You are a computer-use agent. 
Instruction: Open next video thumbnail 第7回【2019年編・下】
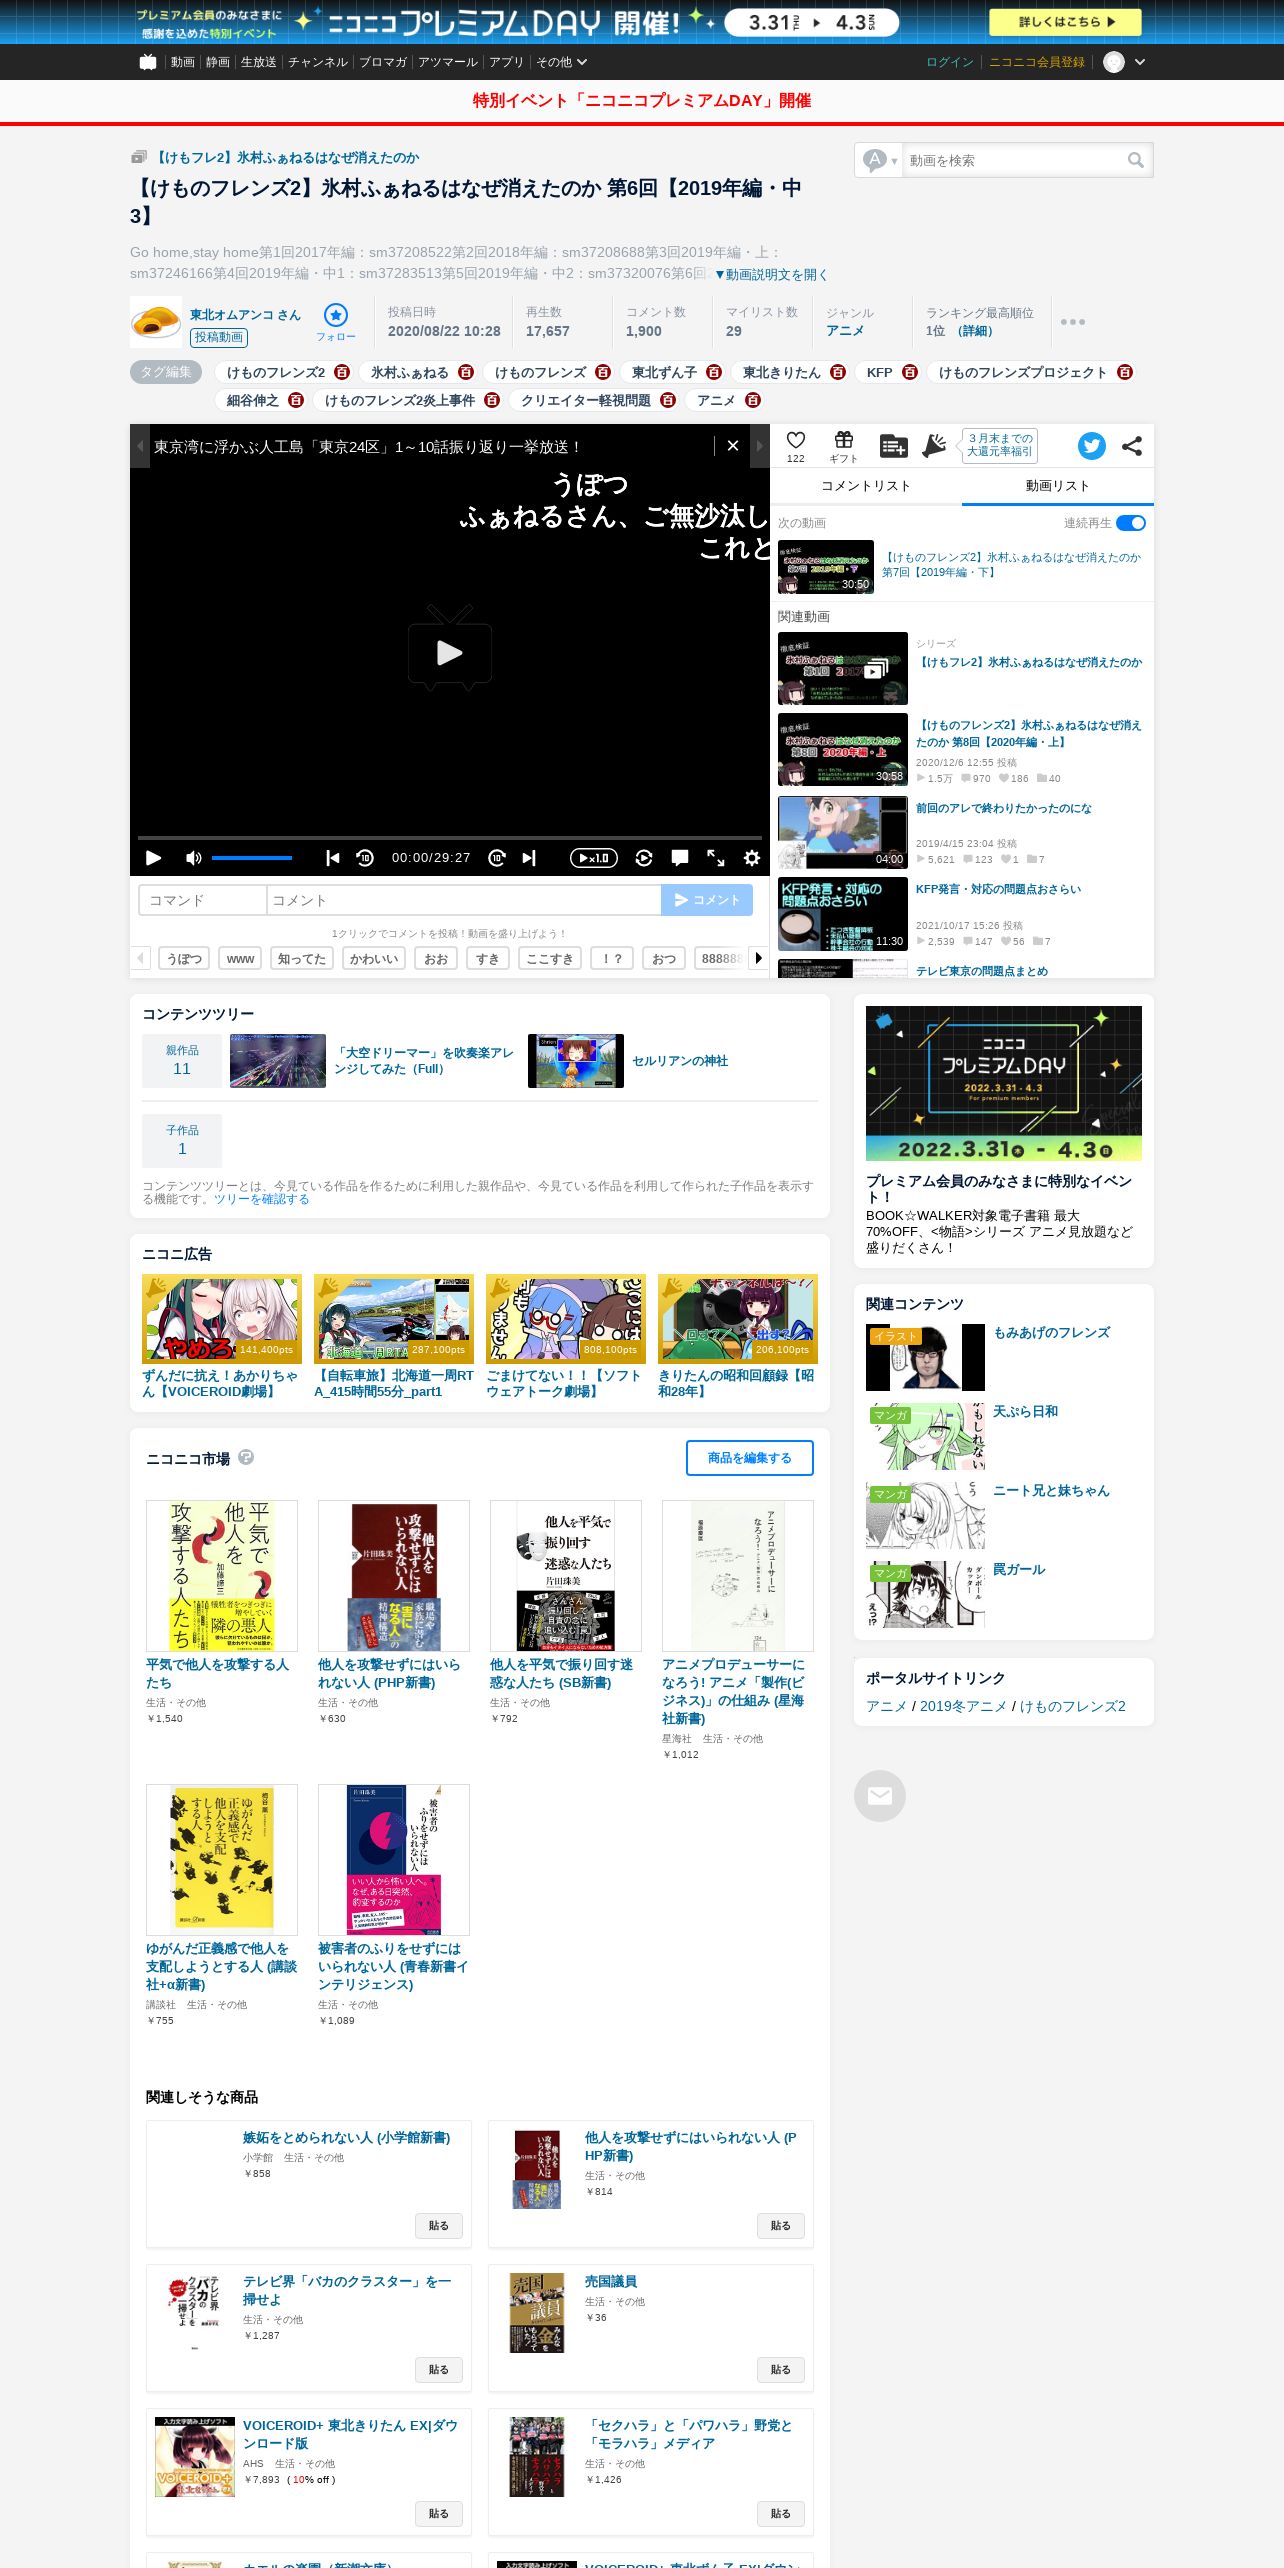point(826,567)
